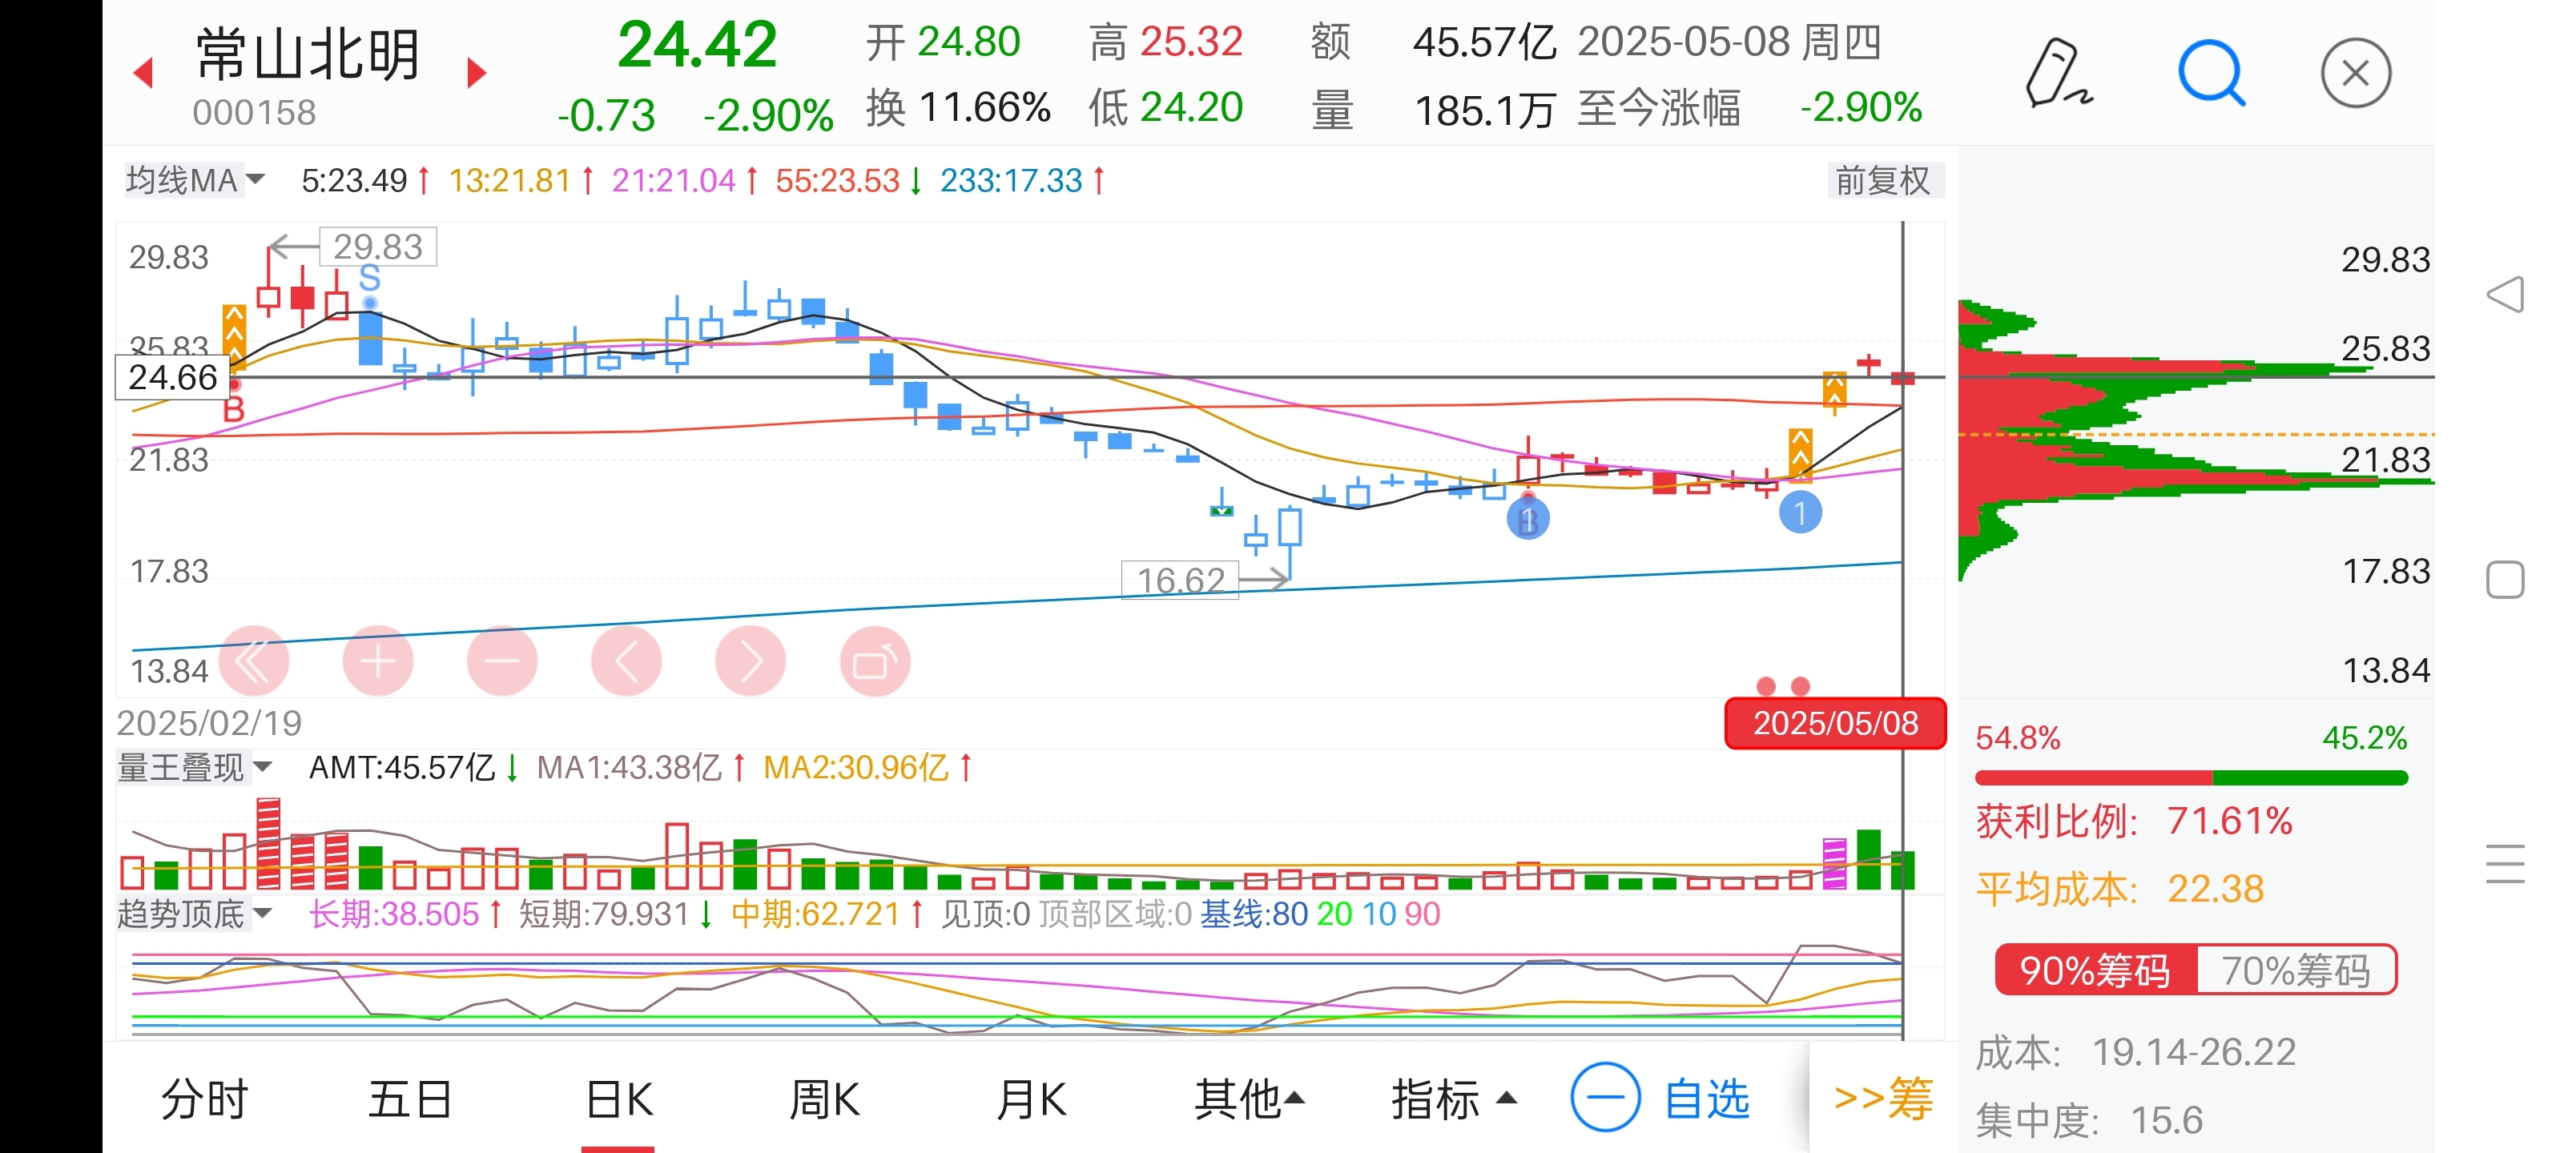Viewport: 2576px width, 1153px height.
Task: Switch to 周K weekly candlestick tab
Action: coord(825,1099)
